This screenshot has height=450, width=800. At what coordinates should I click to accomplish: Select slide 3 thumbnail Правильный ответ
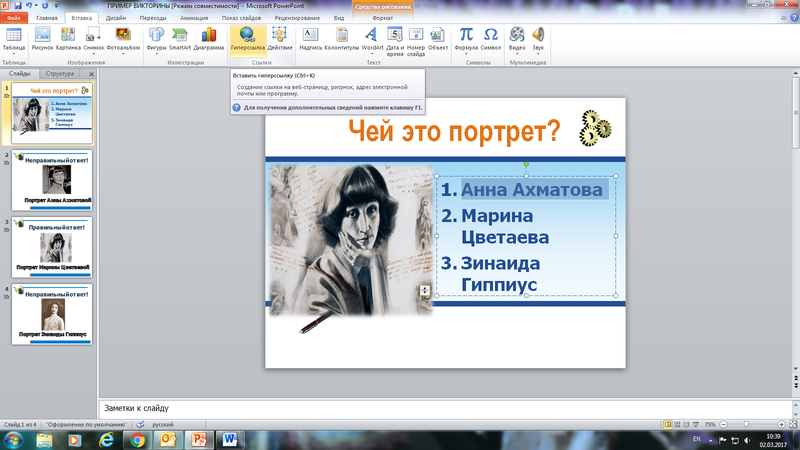52,247
